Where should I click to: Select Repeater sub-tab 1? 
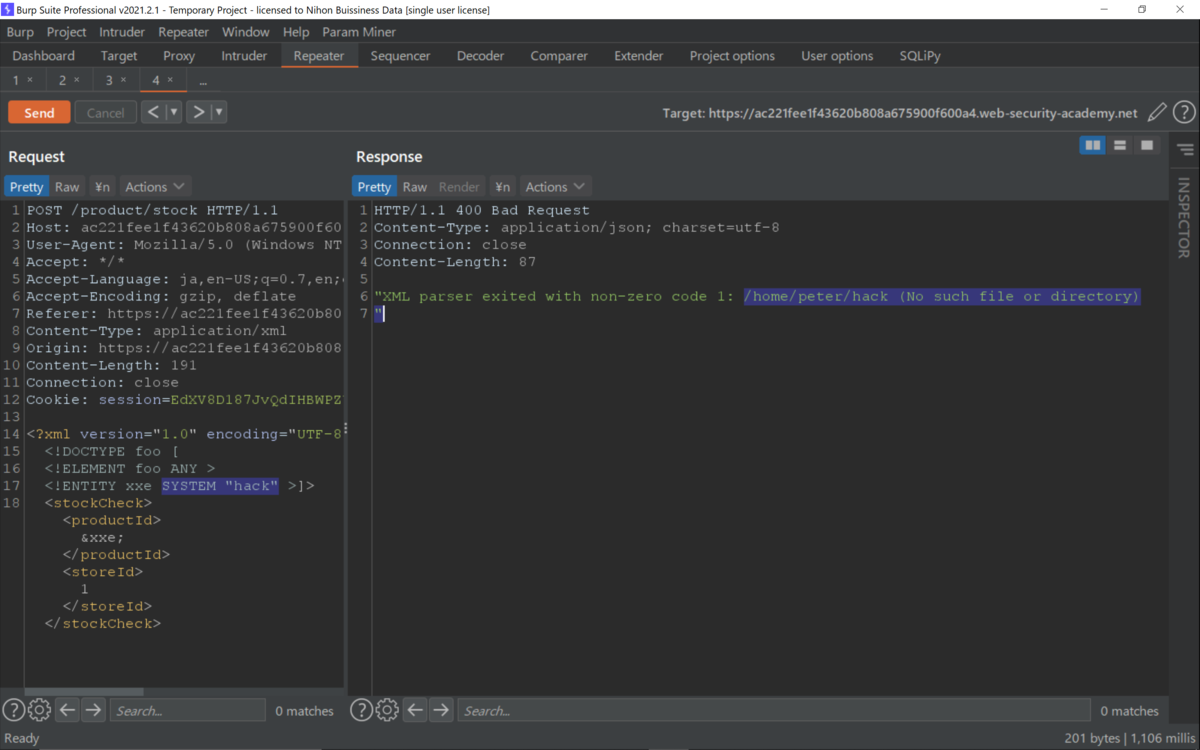(16, 80)
